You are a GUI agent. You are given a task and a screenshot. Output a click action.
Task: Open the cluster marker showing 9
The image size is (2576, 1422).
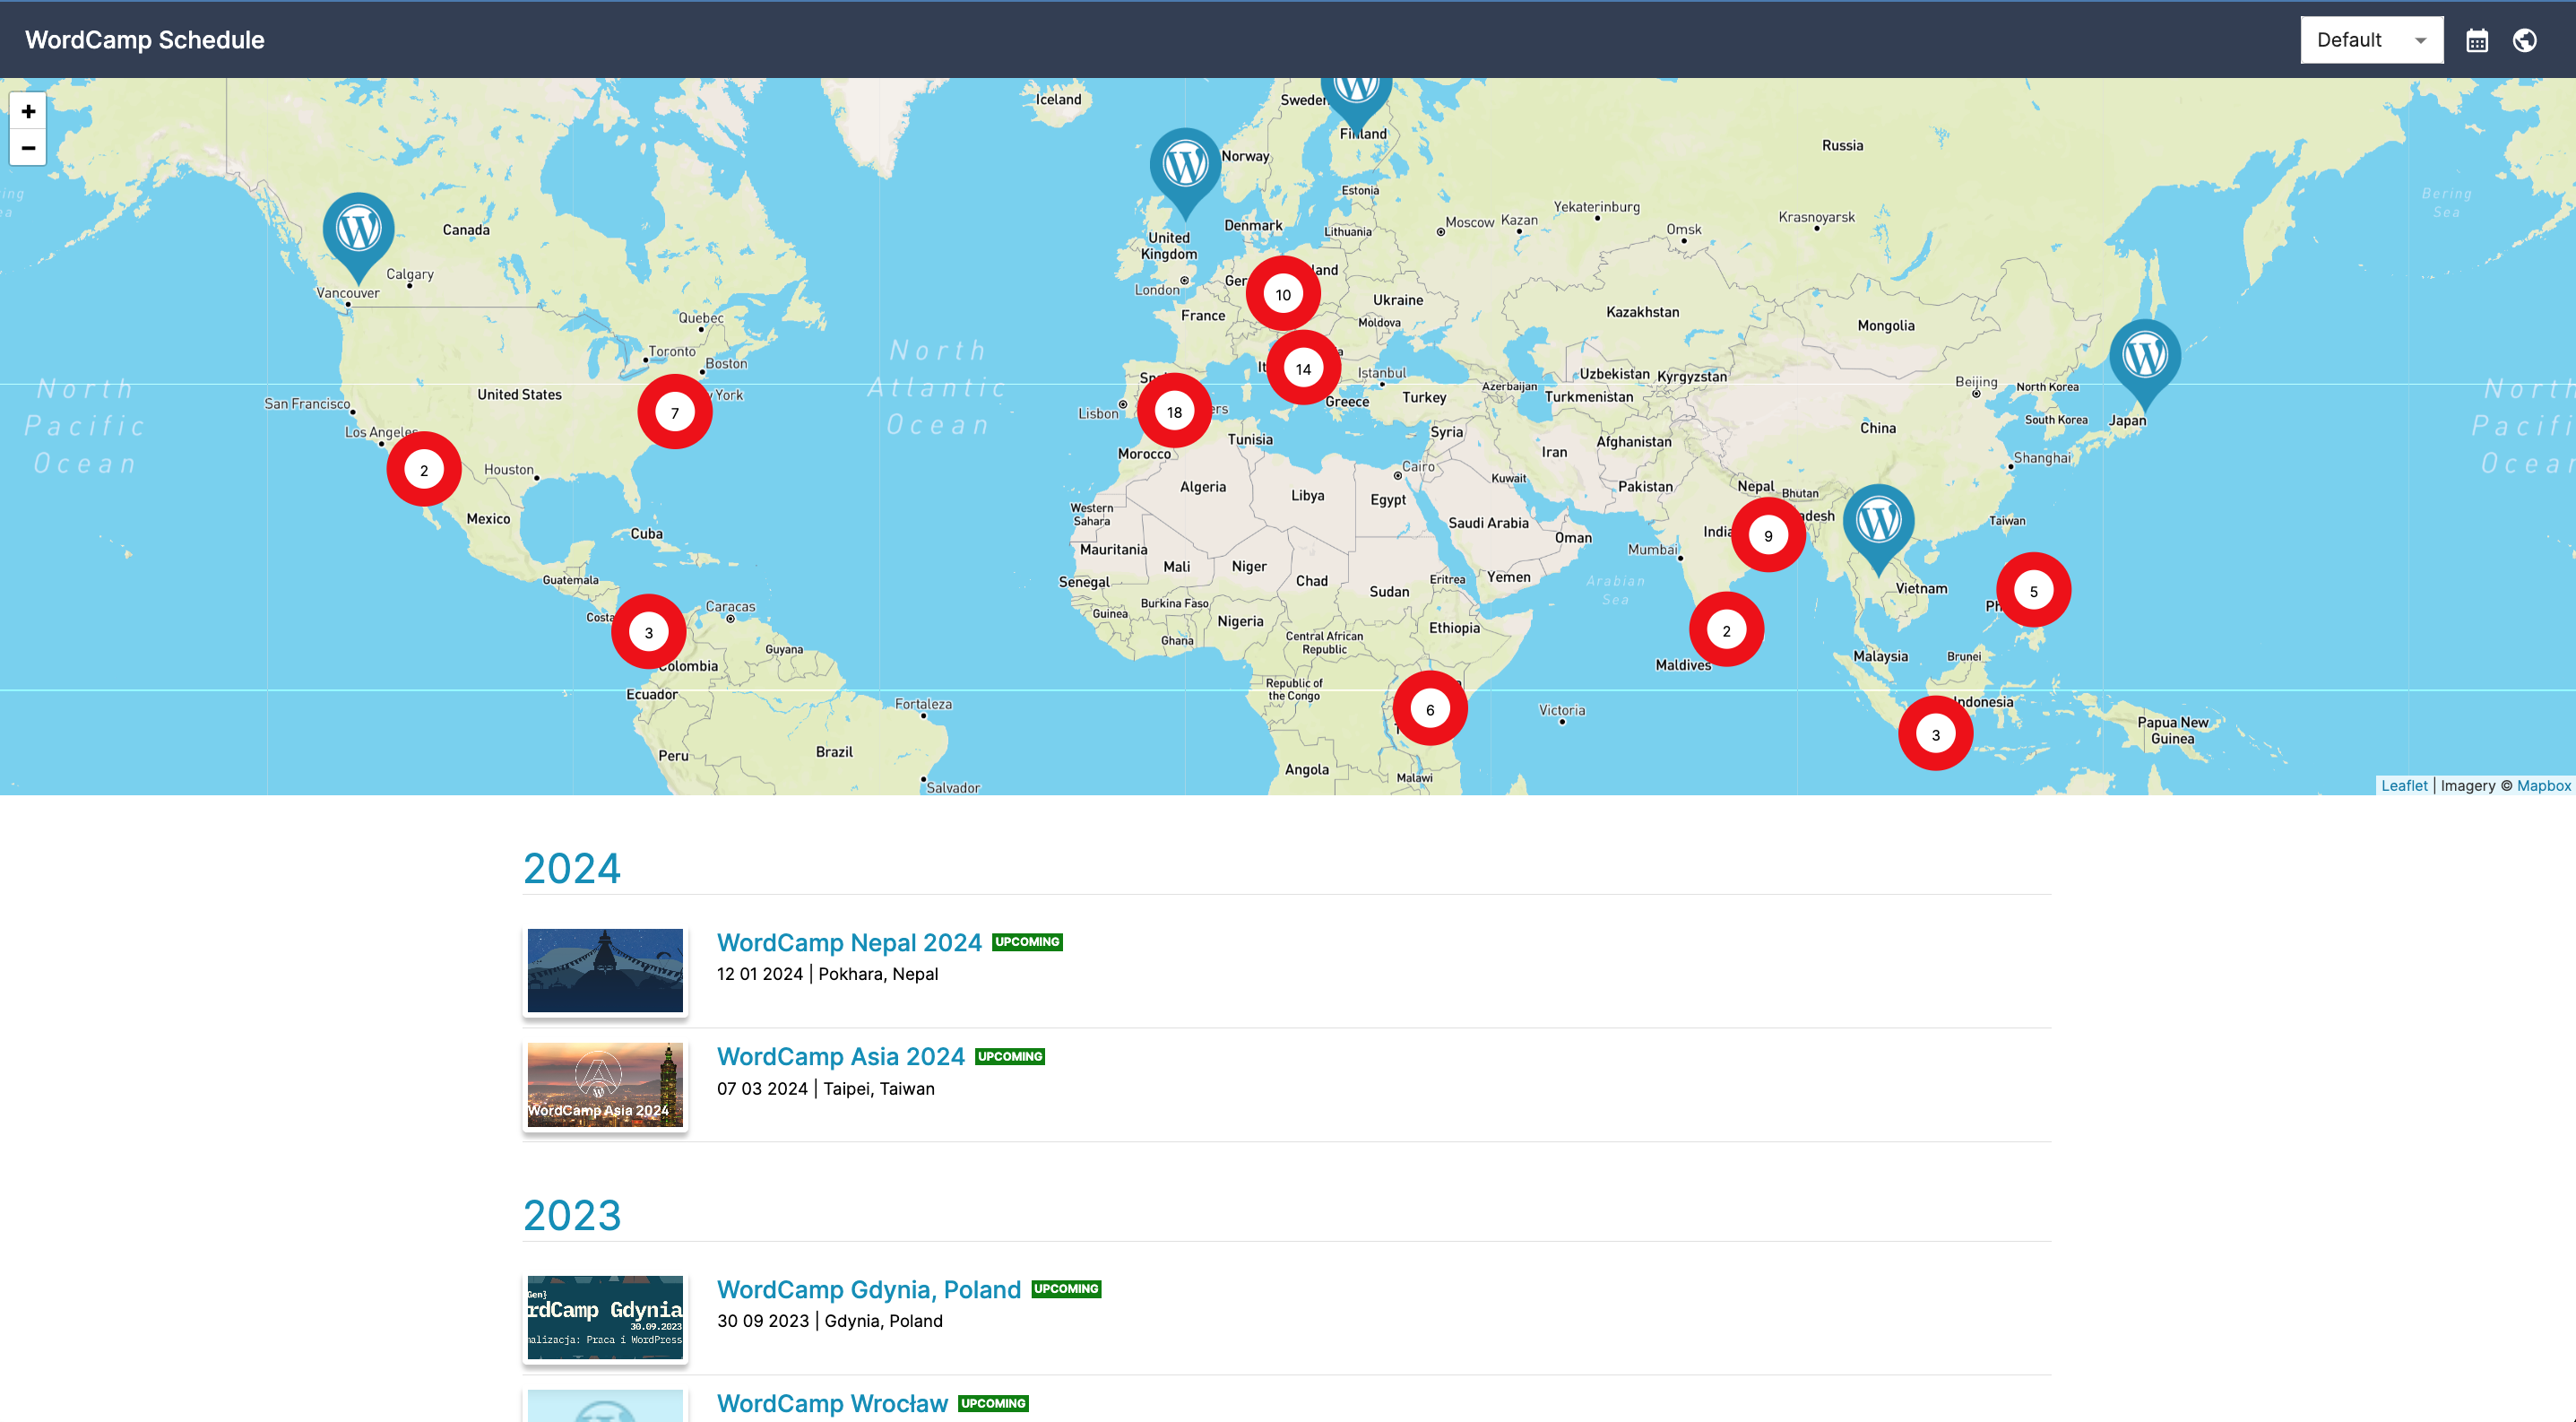click(1768, 536)
